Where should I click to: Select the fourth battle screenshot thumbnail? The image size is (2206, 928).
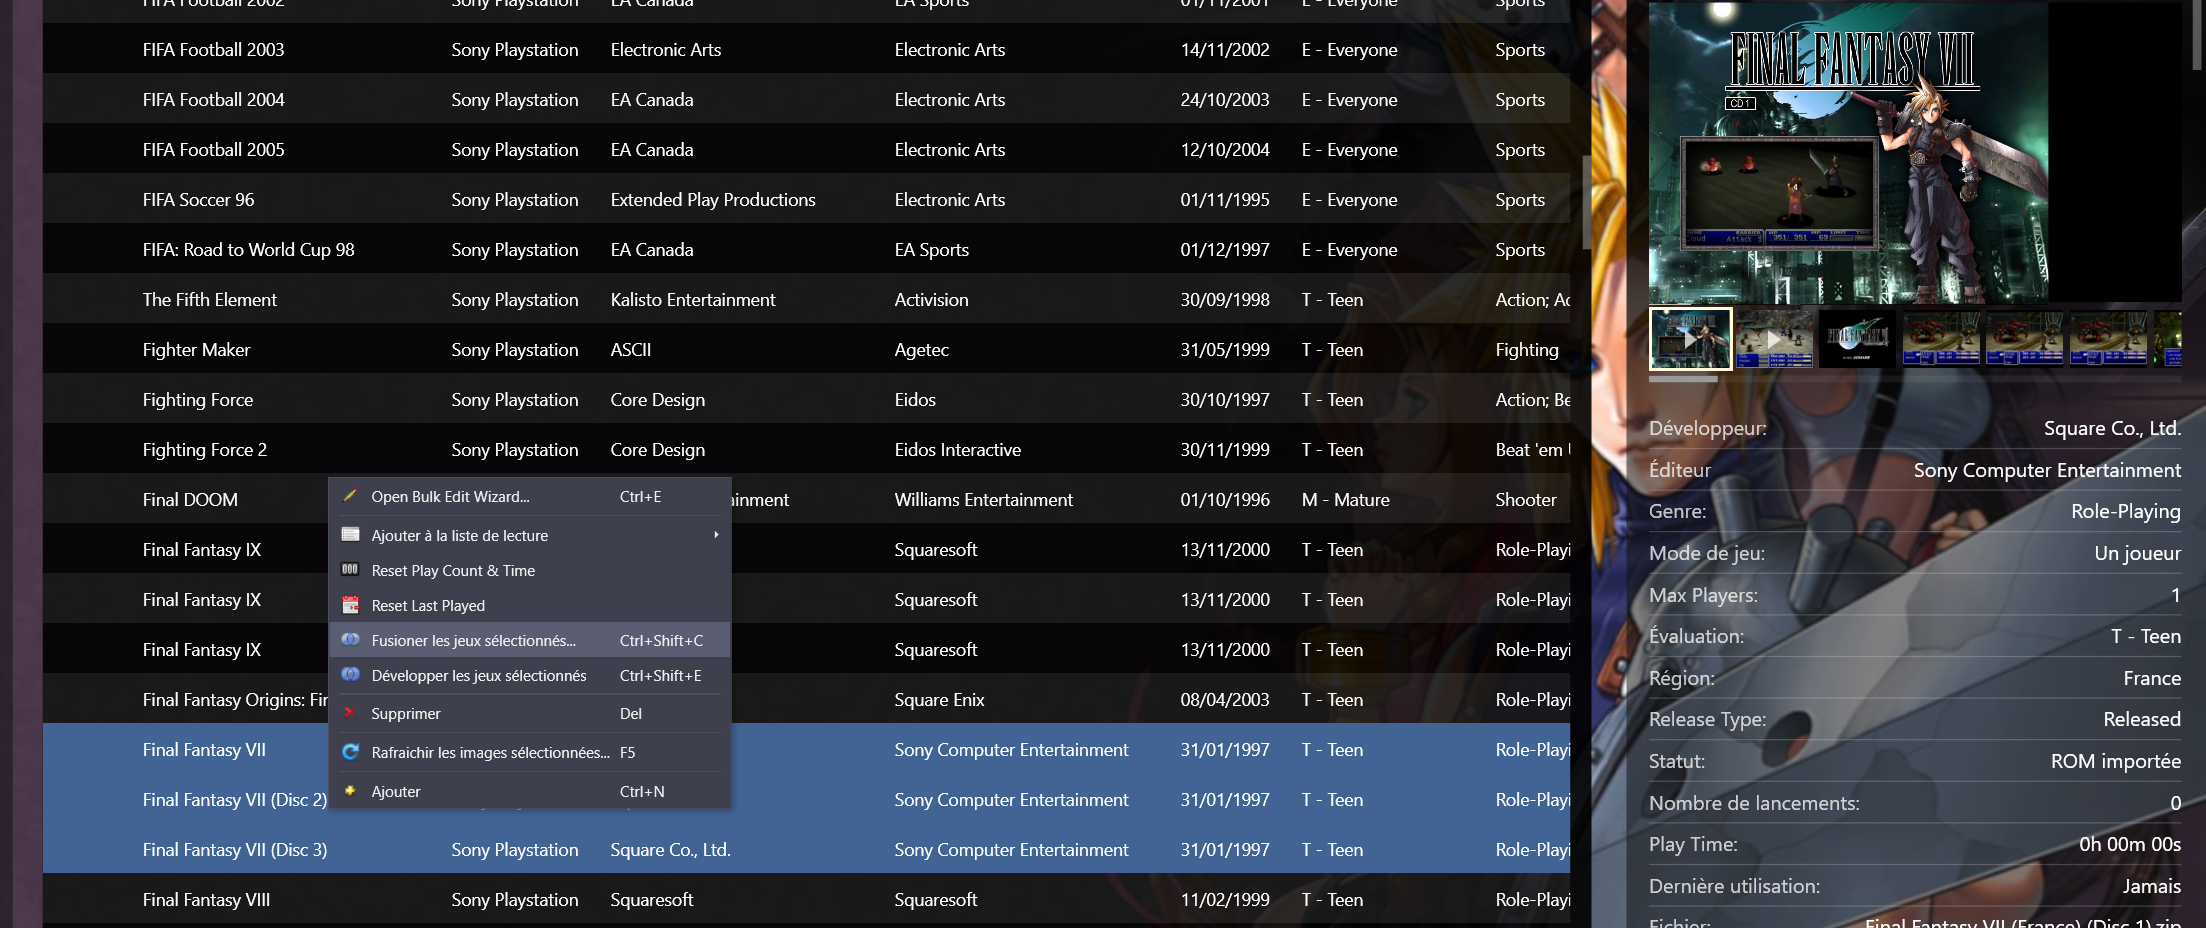pyautogui.click(x=1941, y=339)
